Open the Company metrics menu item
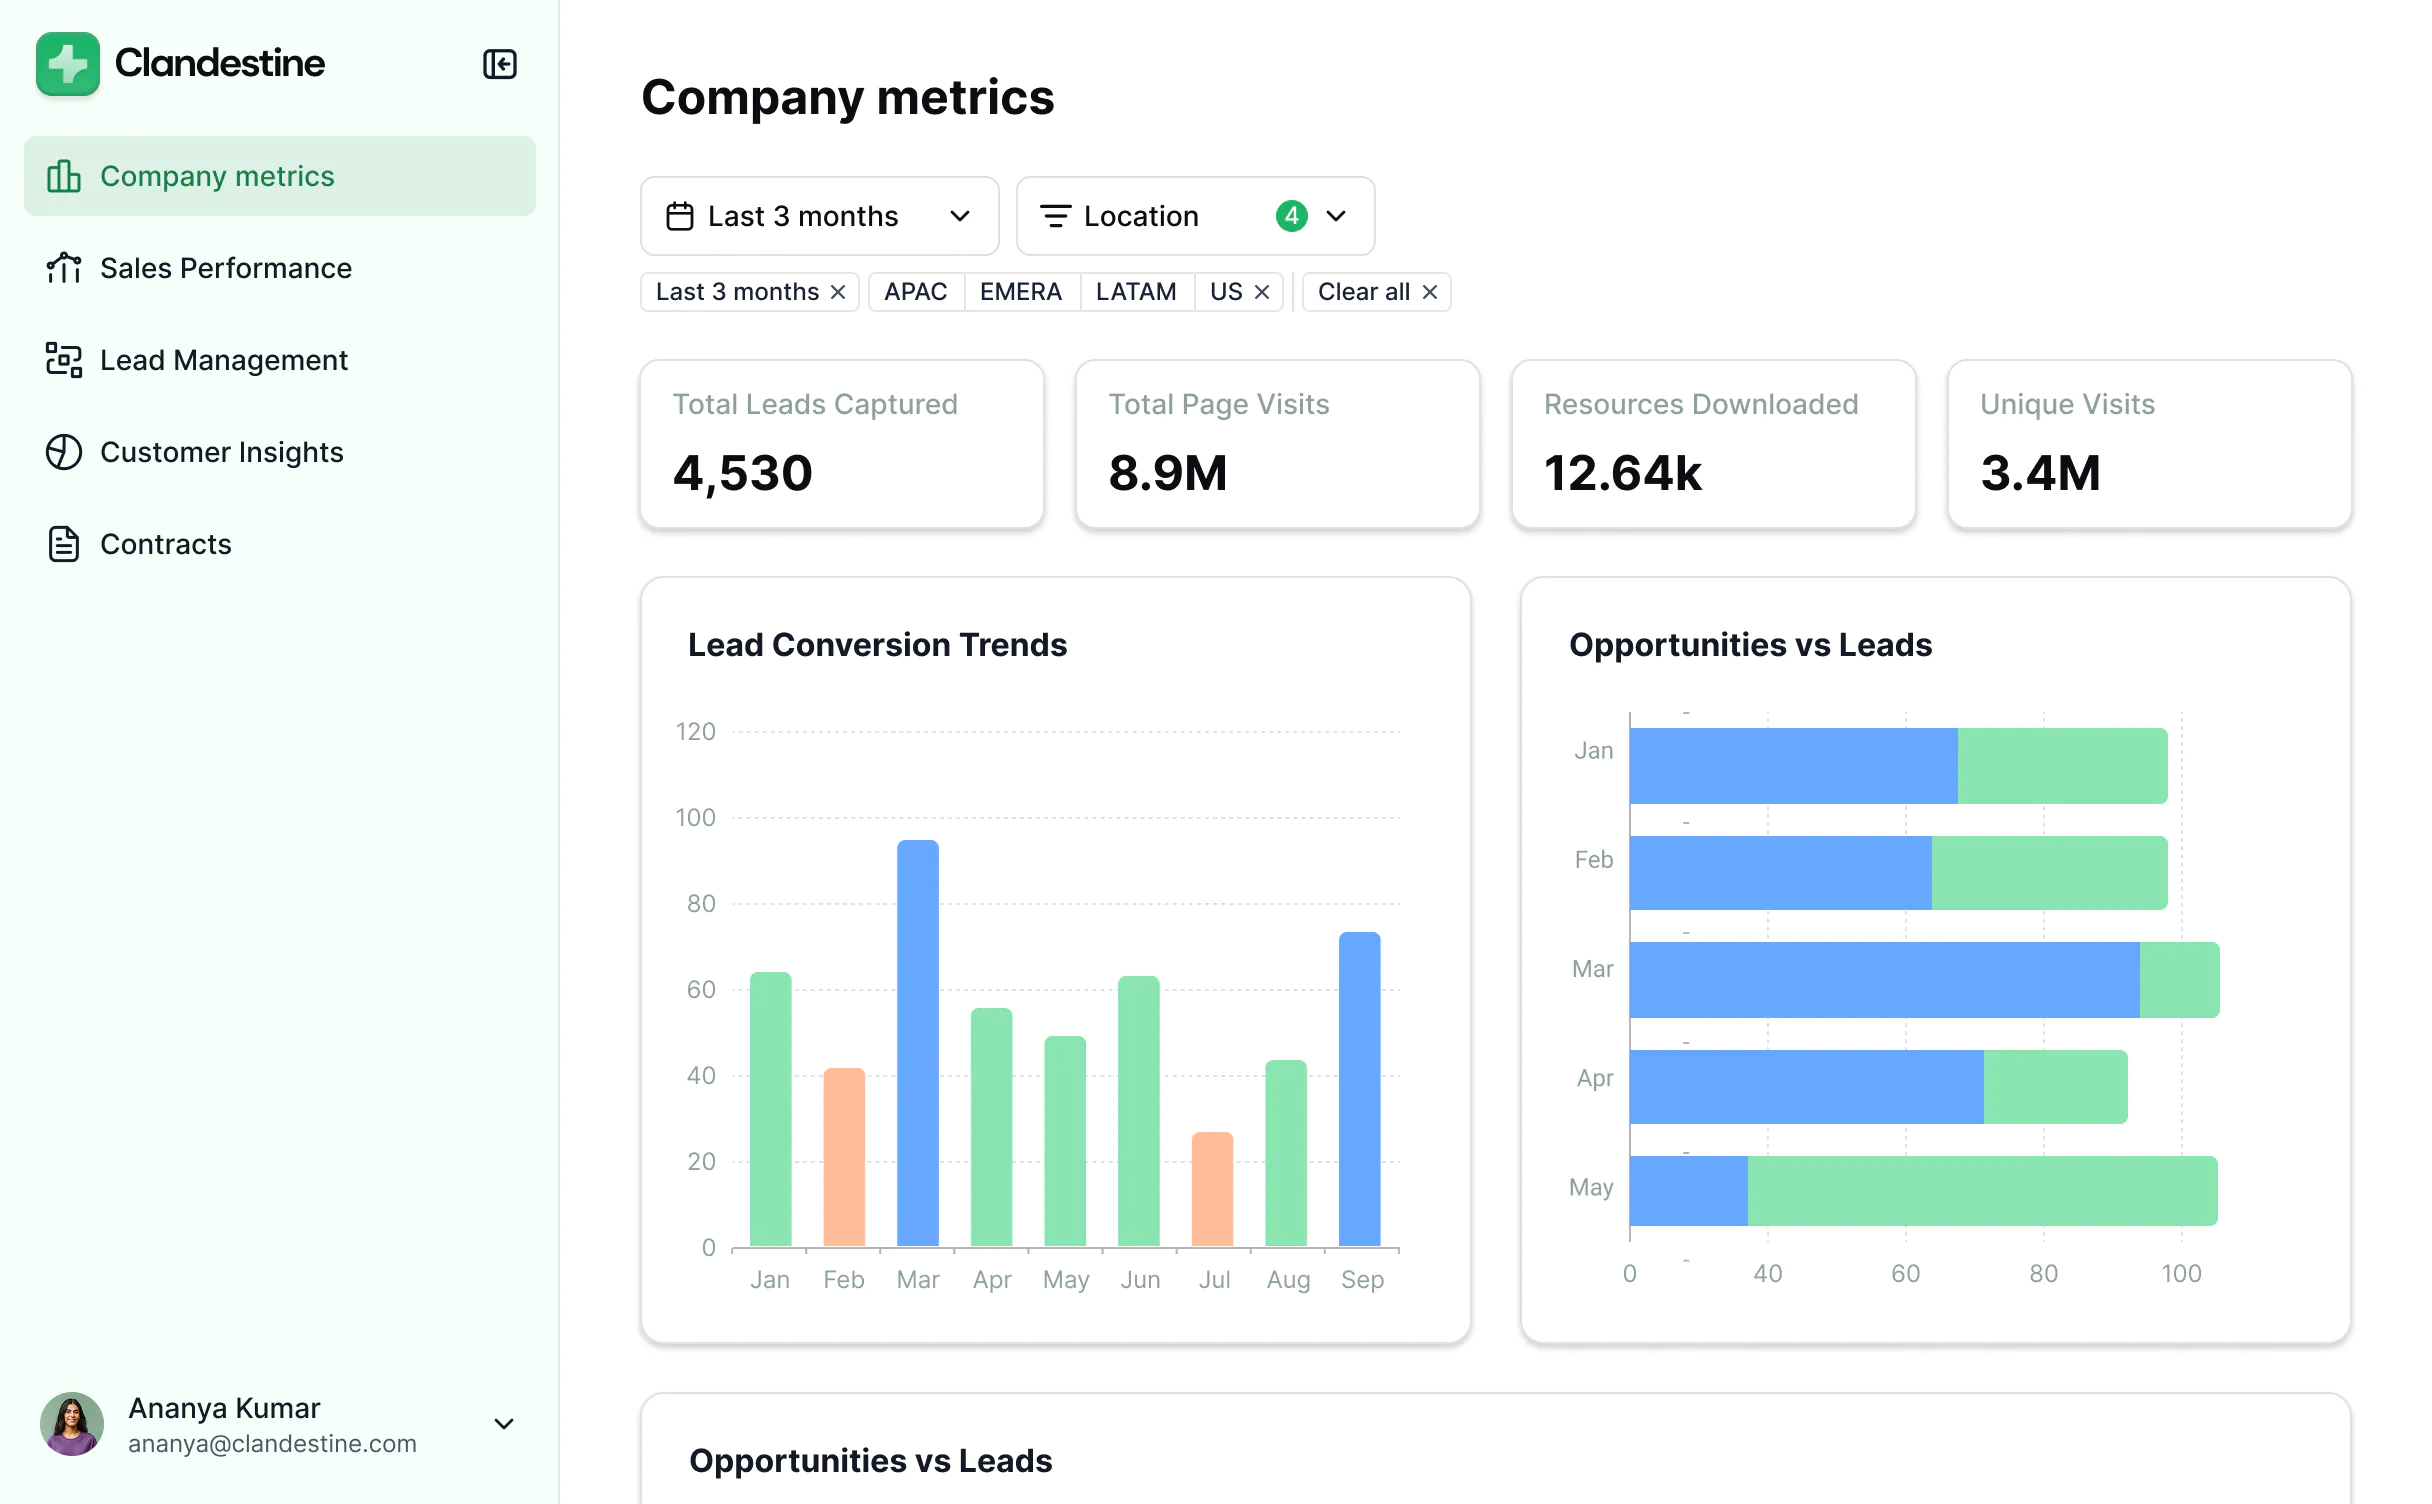Screen dimensions: 2432x1504 [280, 176]
